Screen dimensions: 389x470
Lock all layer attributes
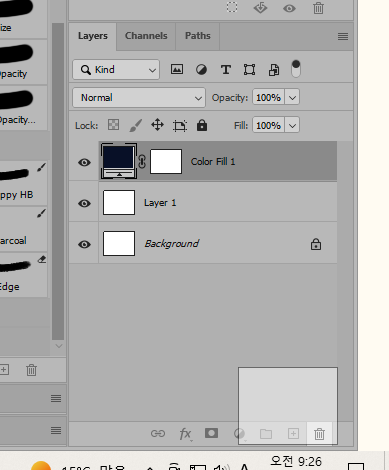202,125
